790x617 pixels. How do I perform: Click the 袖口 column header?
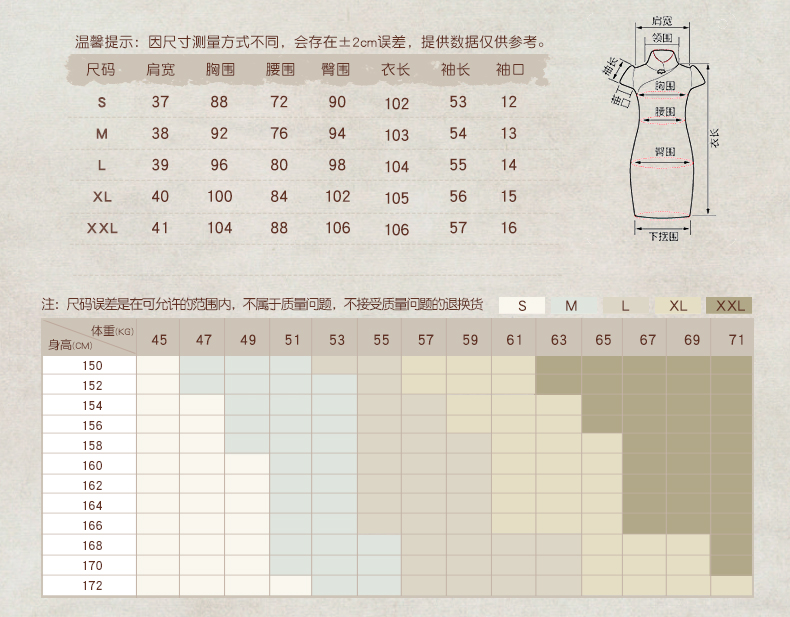pyautogui.click(x=509, y=70)
